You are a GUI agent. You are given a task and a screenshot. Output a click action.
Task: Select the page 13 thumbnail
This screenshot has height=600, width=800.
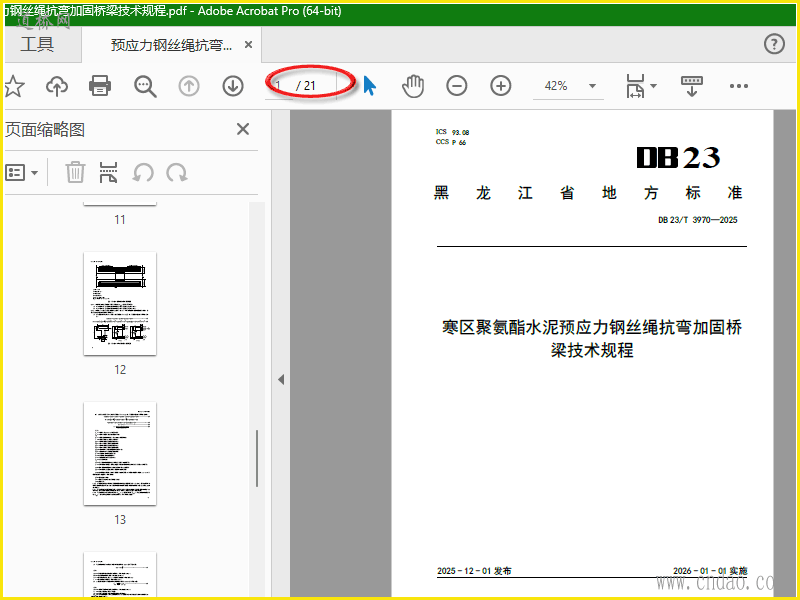pos(120,454)
